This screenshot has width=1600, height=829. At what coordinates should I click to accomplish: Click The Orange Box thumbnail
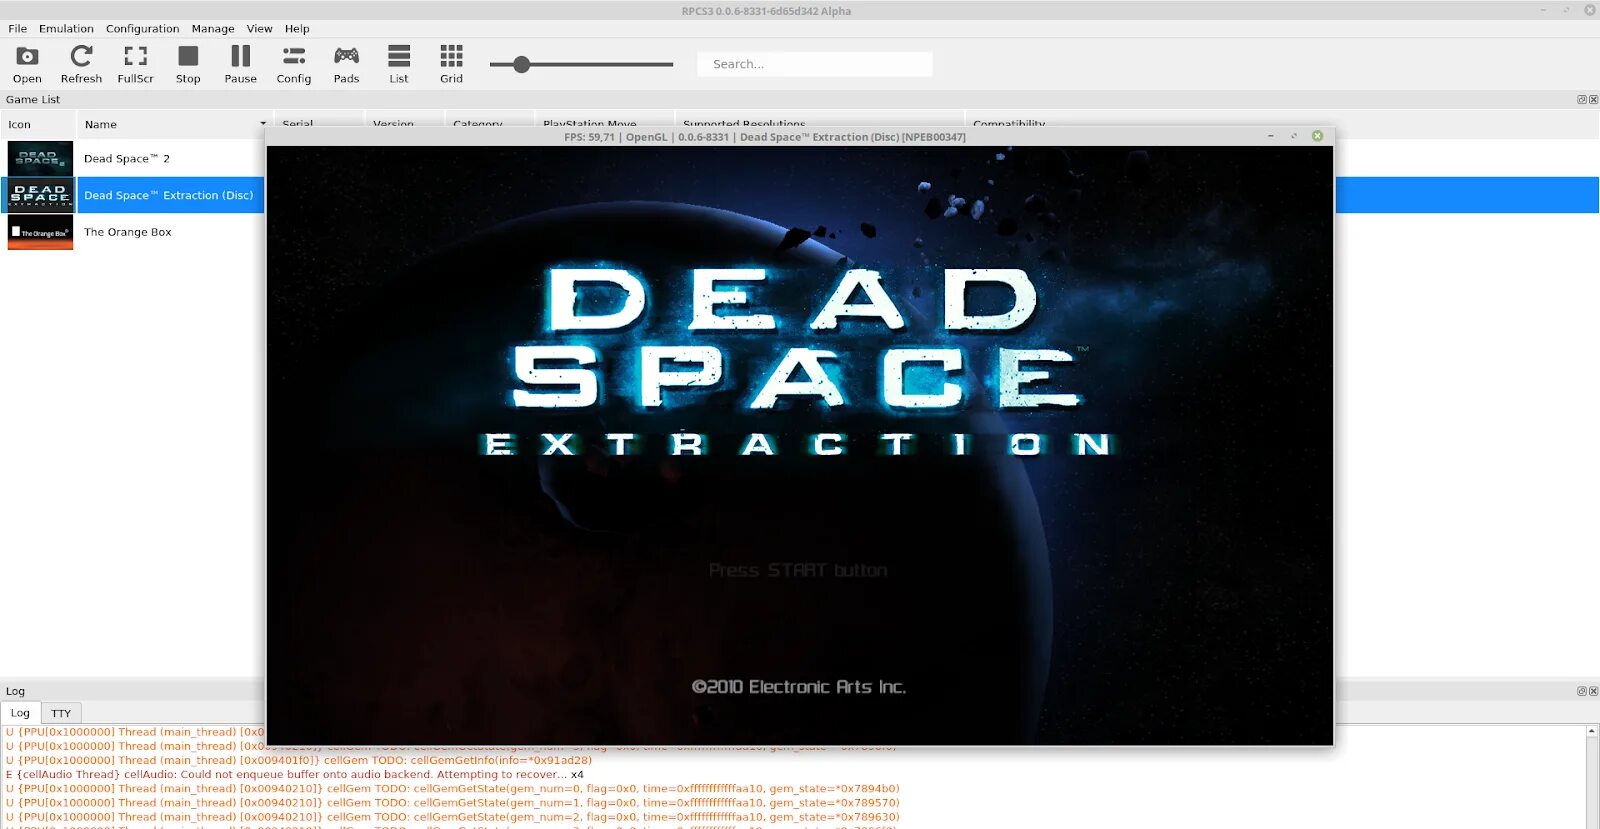click(40, 232)
